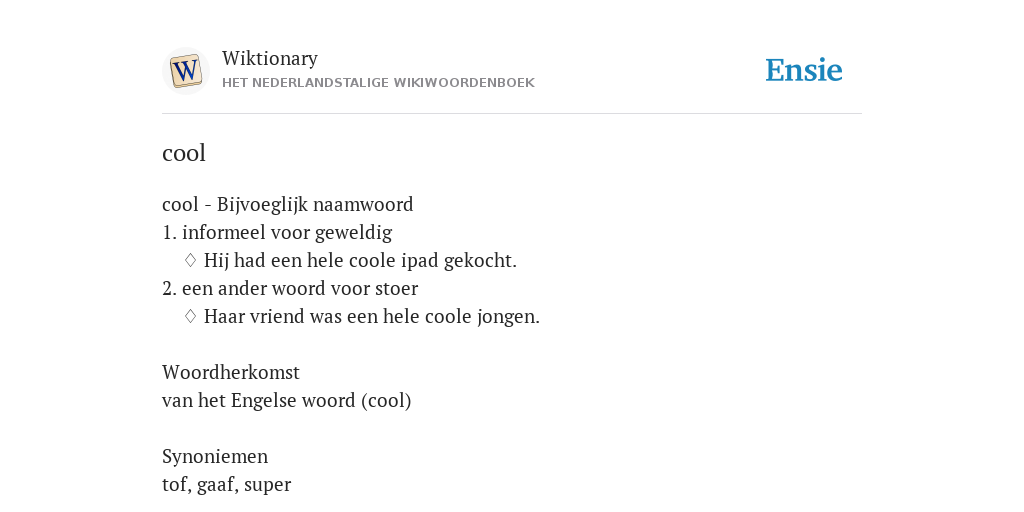This screenshot has height=512, width=1024.
Task: Click definition 'een ander woord voor stoer'
Action: coord(300,289)
